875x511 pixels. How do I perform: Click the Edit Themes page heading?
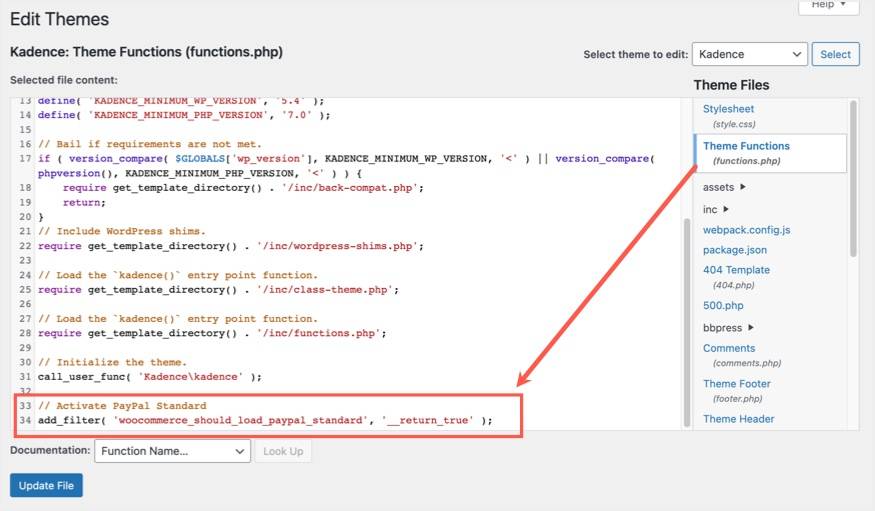coord(60,20)
